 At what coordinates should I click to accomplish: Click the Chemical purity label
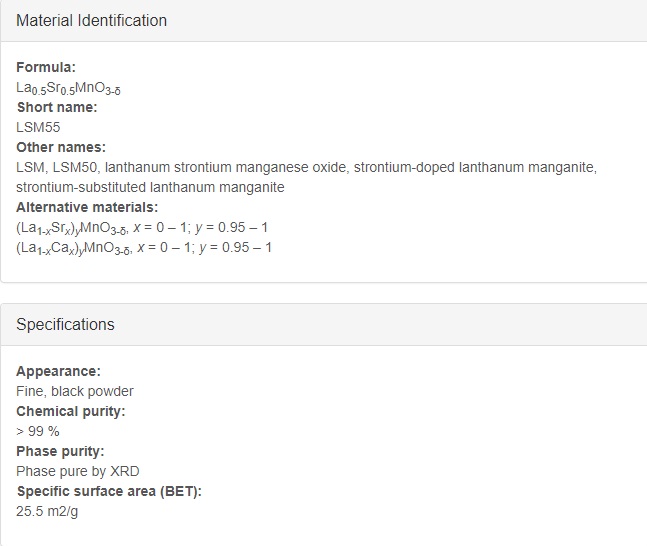pyautogui.click(x=71, y=411)
